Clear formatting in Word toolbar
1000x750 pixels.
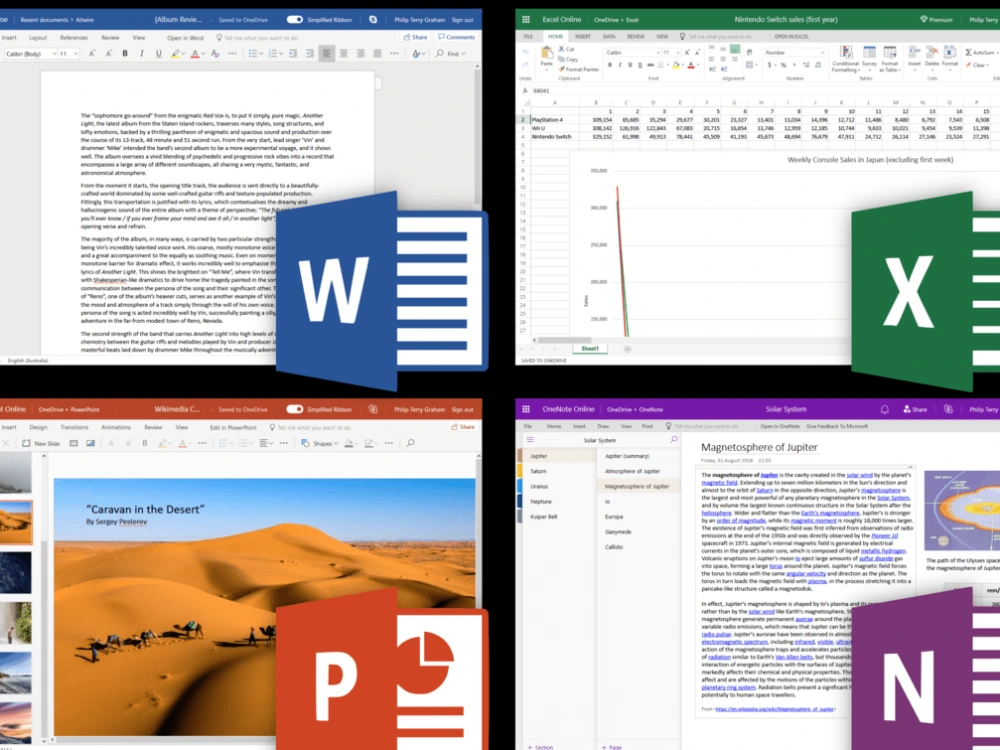(x=216, y=54)
